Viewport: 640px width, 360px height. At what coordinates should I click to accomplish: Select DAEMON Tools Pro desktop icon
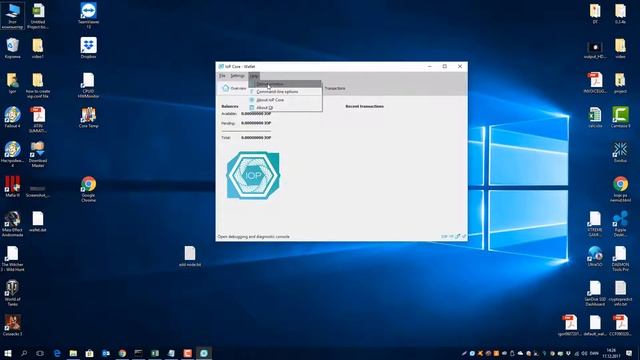(620, 259)
